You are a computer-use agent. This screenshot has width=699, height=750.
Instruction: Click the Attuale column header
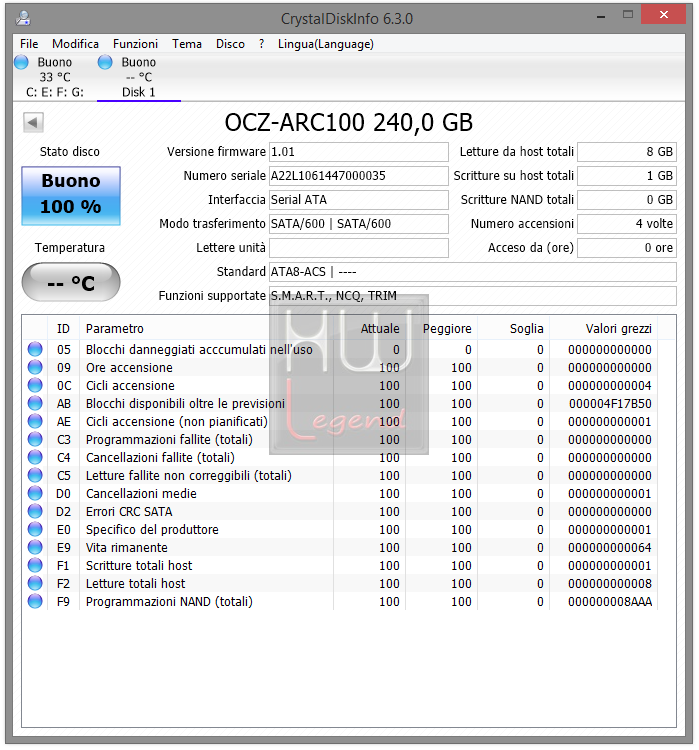coord(369,329)
